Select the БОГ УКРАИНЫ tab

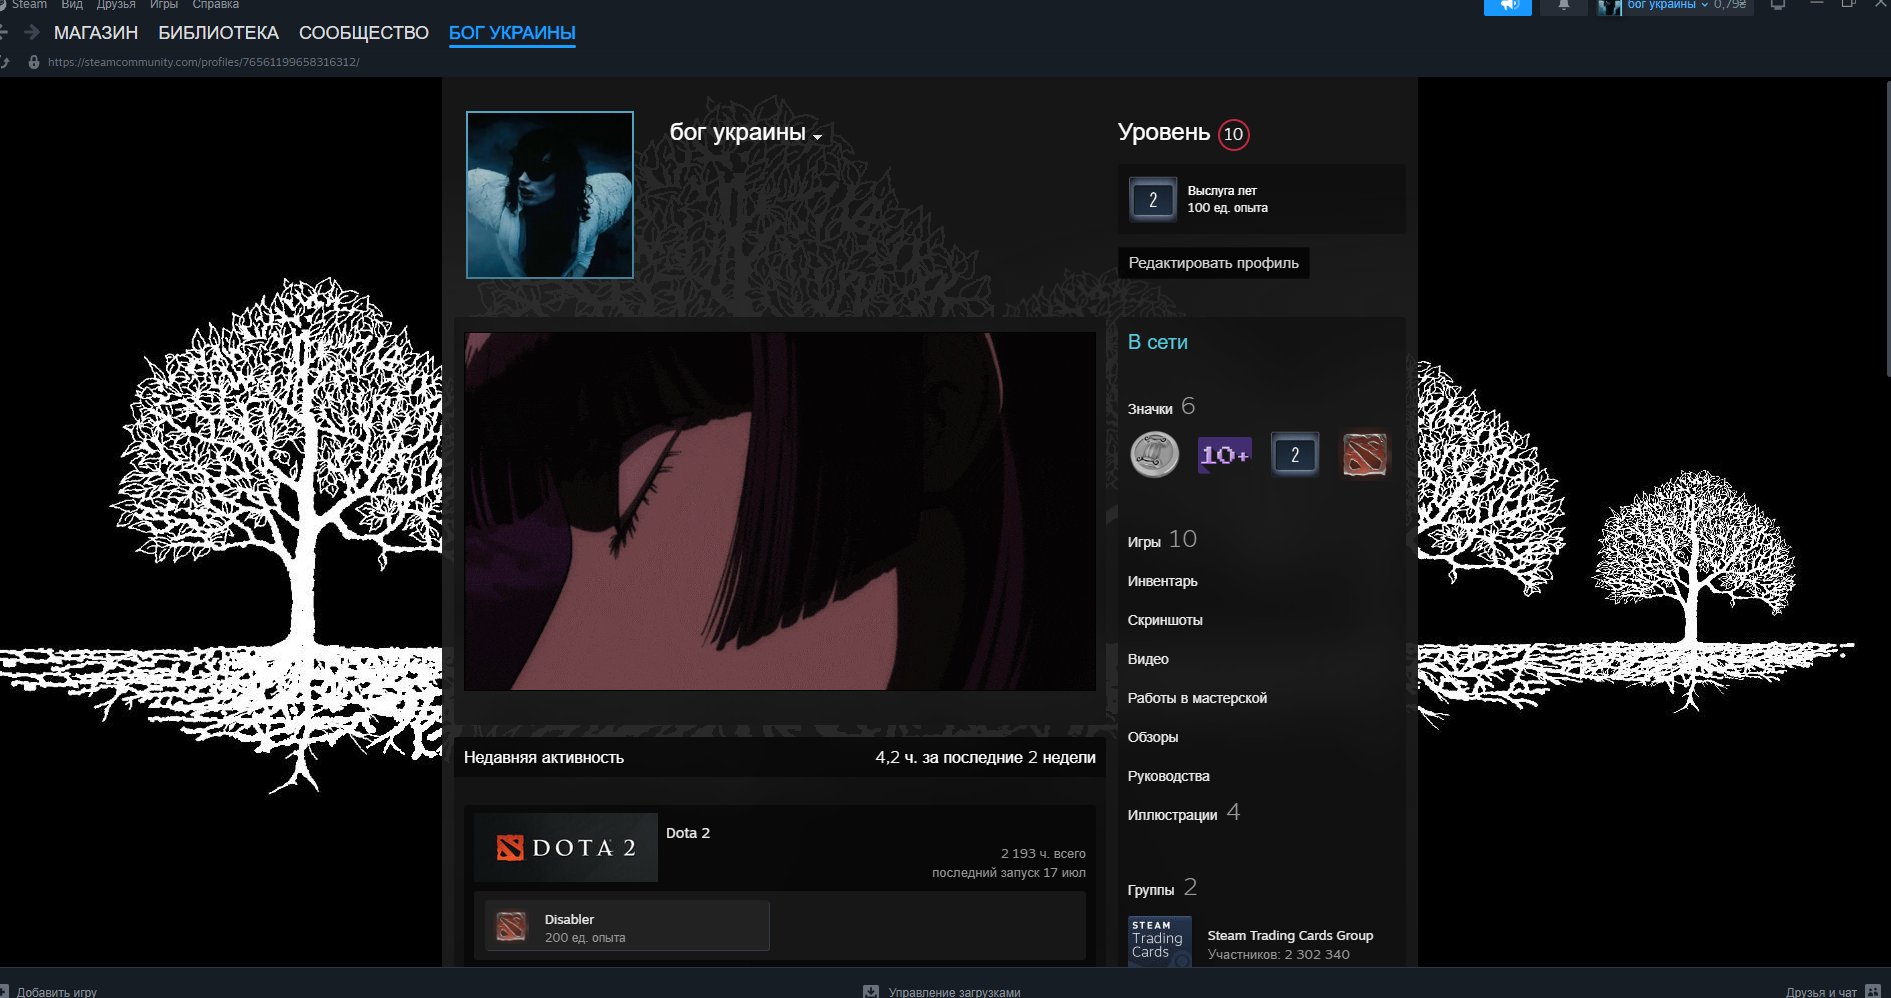pyautogui.click(x=512, y=33)
